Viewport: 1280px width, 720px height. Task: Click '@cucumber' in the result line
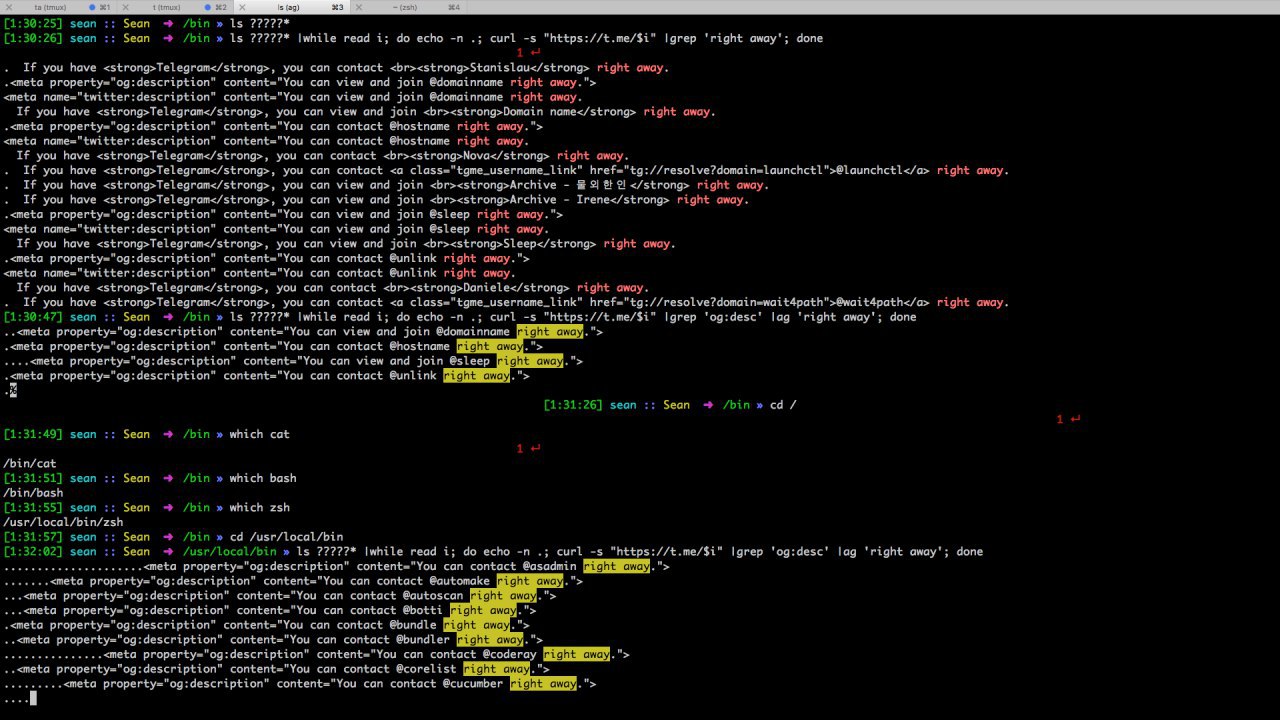click(x=473, y=683)
